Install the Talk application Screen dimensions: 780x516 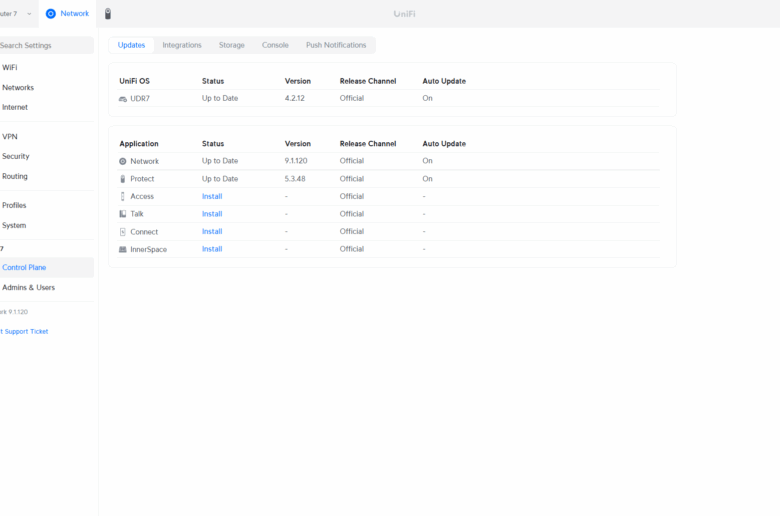[x=212, y=214]
